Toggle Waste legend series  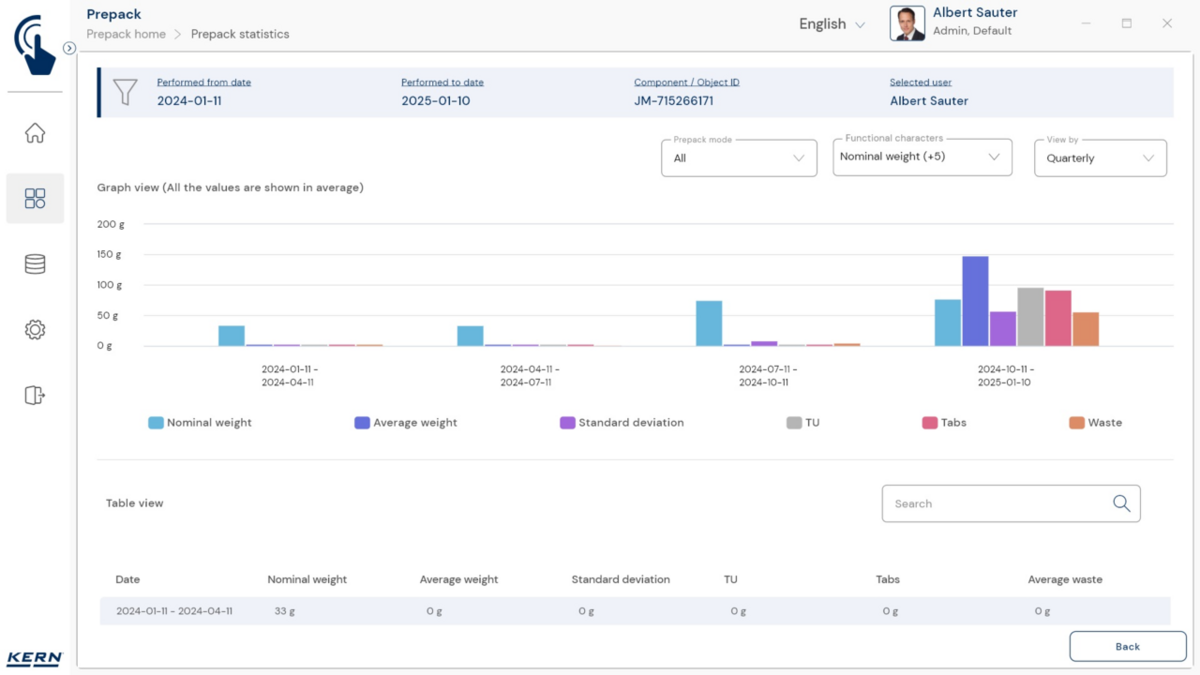click(1095, 423)
